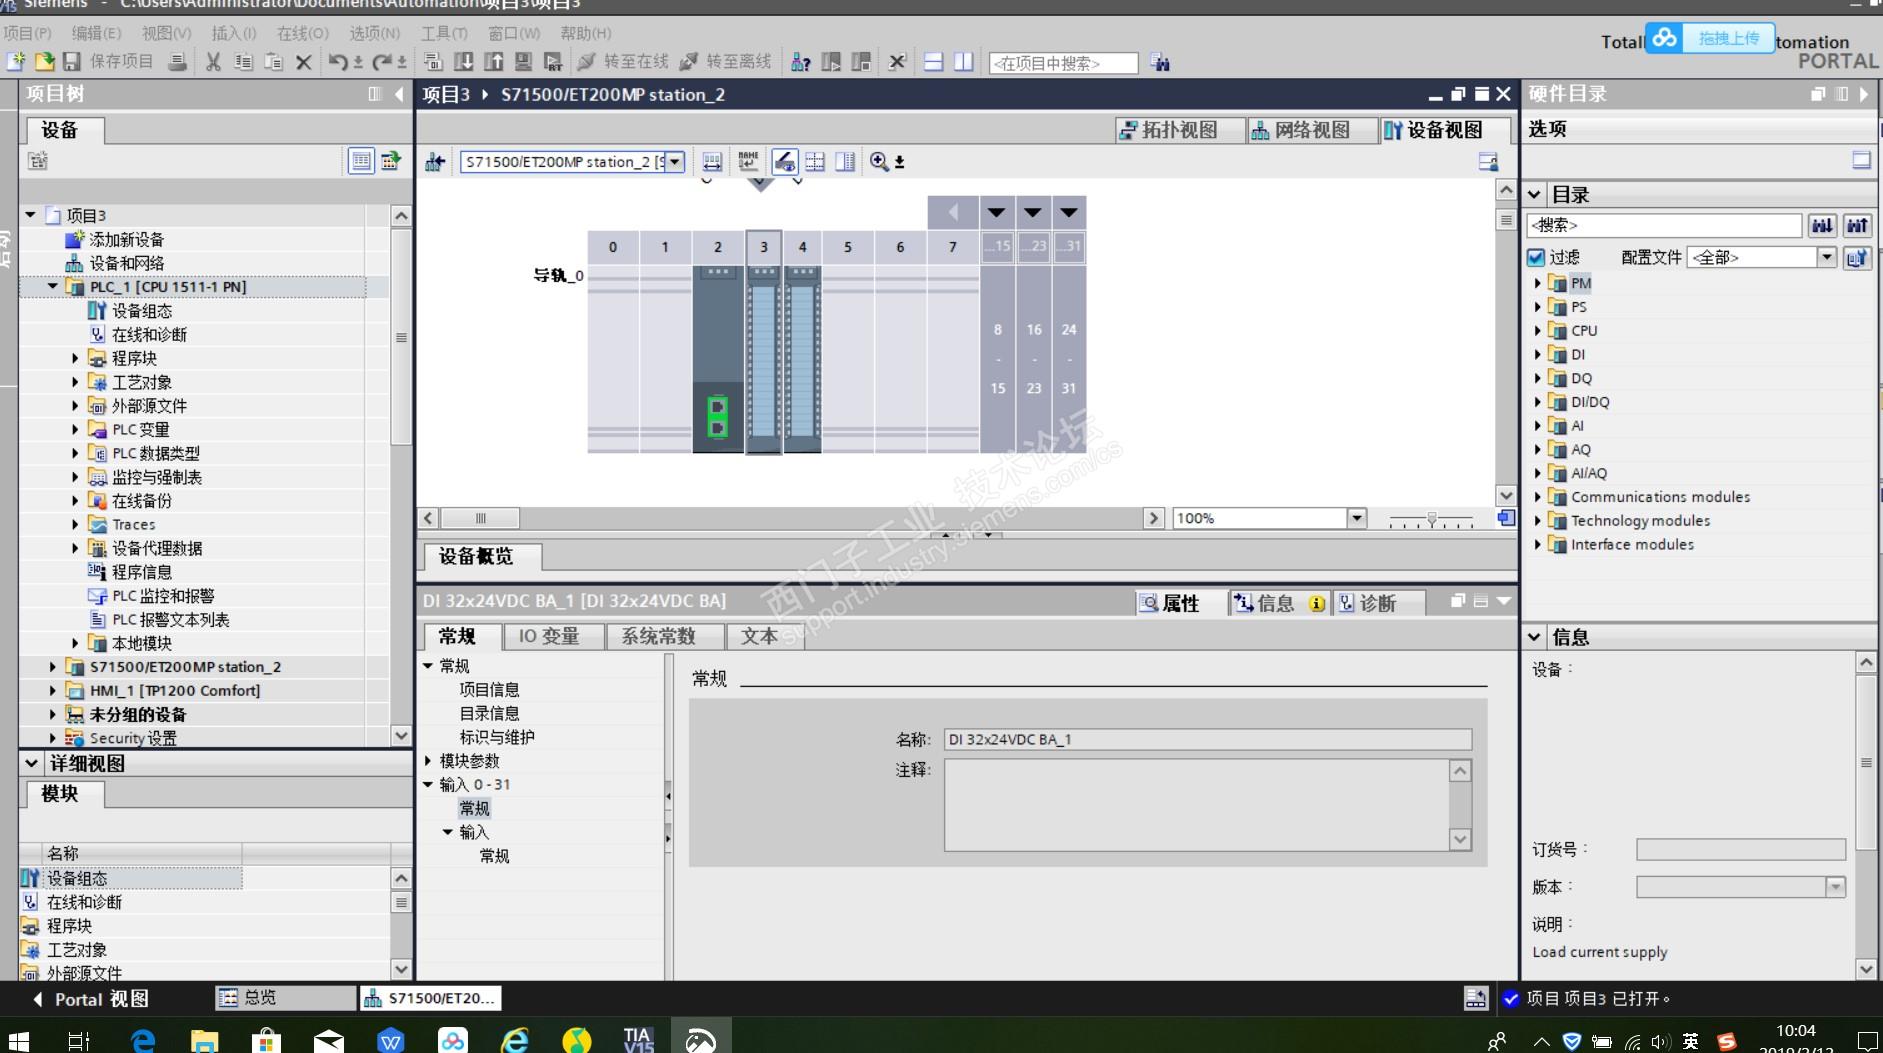Image resolution: width=1883 pixels, height=1053 pixels.
Task: Open the 在线(O) menu
Action: [x=303, y=33]
